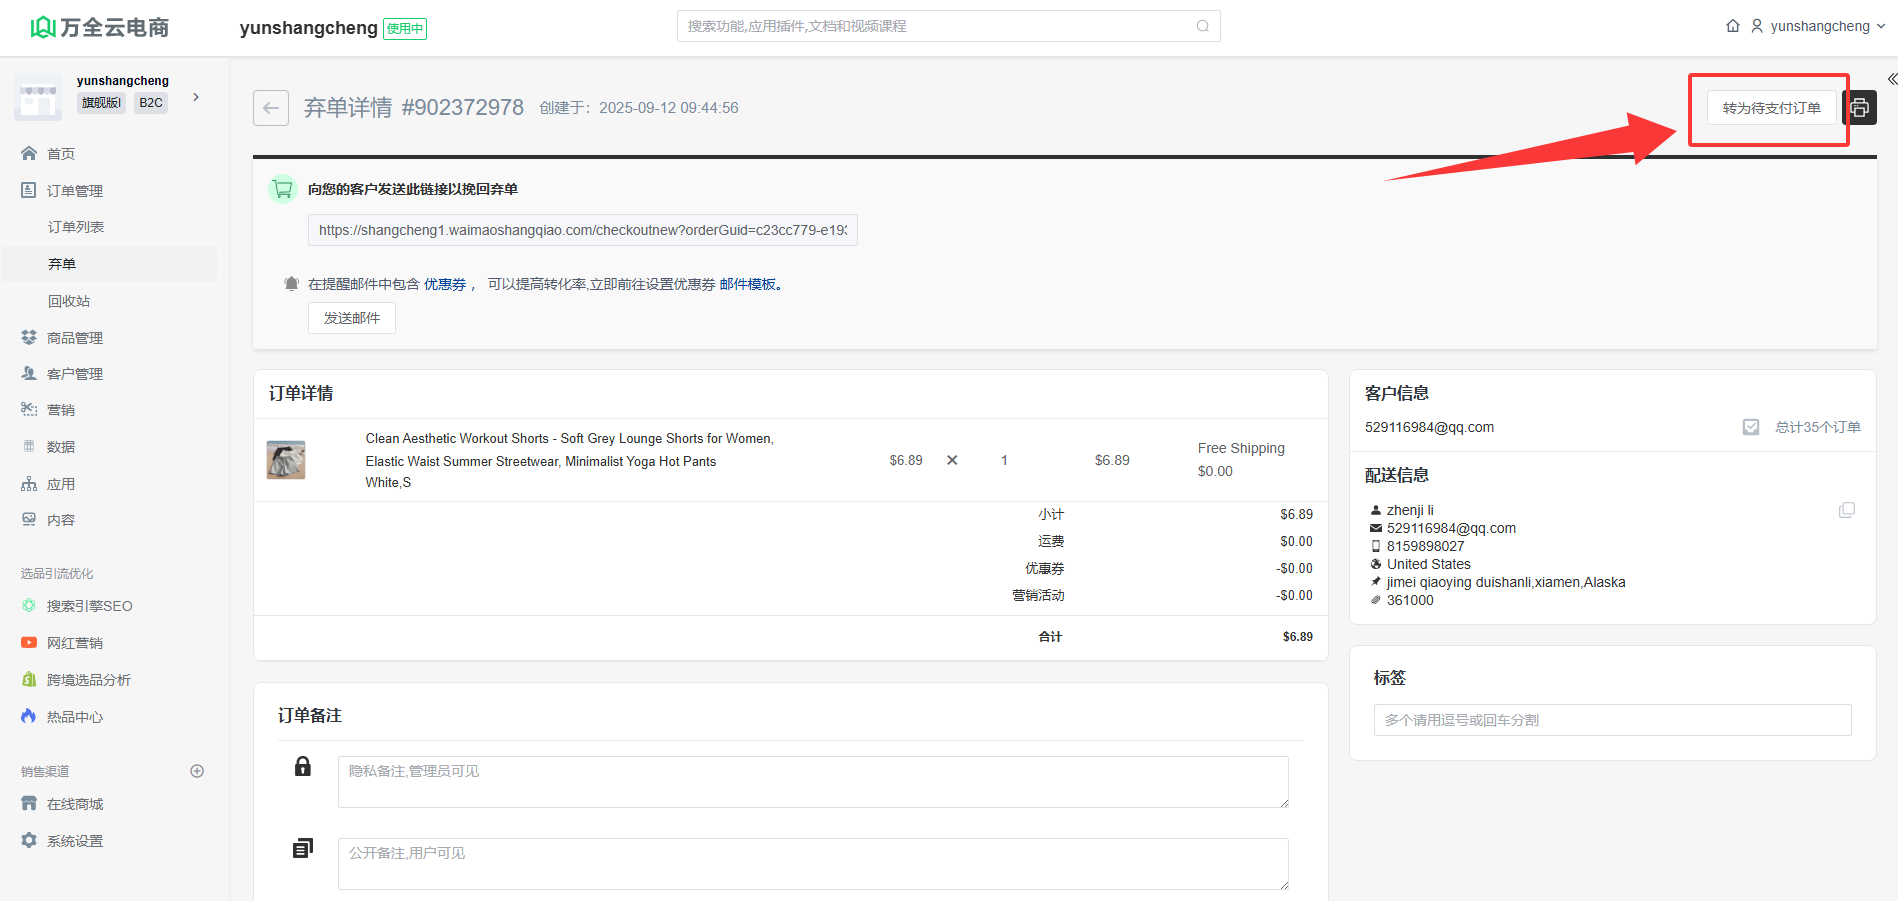The height and width of the screenshot is (901, 1898).
Task: Open the 热品中心 flame item
Action: (74, 717)
